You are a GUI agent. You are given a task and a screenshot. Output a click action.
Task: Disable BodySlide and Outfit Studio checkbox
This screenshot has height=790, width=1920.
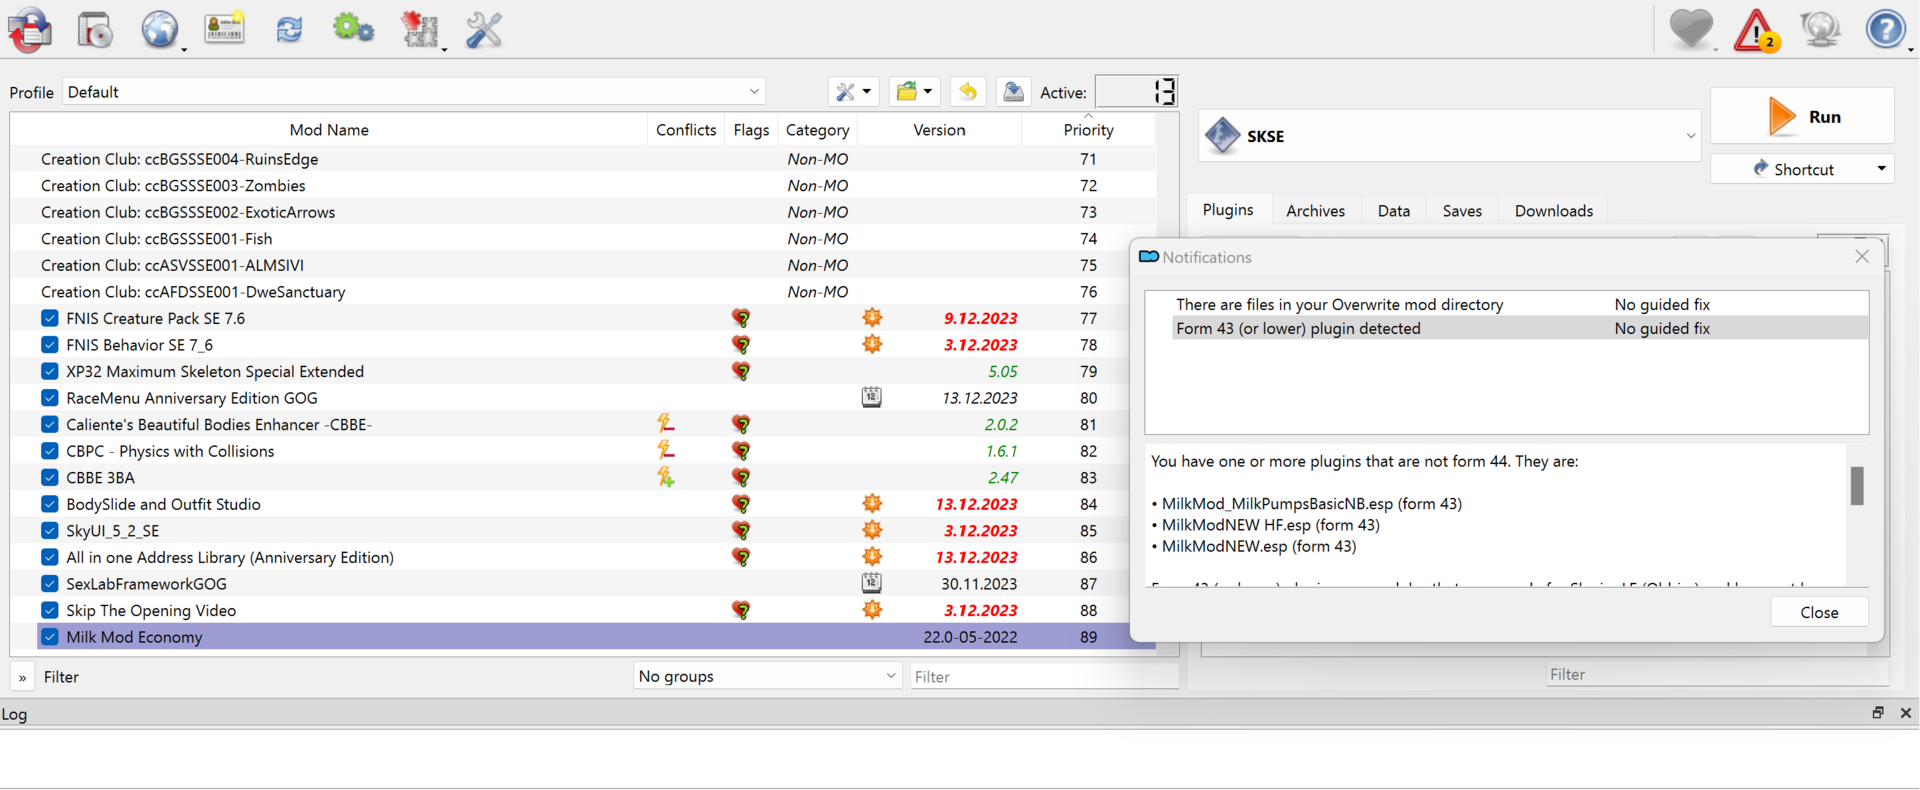[49, 503]
